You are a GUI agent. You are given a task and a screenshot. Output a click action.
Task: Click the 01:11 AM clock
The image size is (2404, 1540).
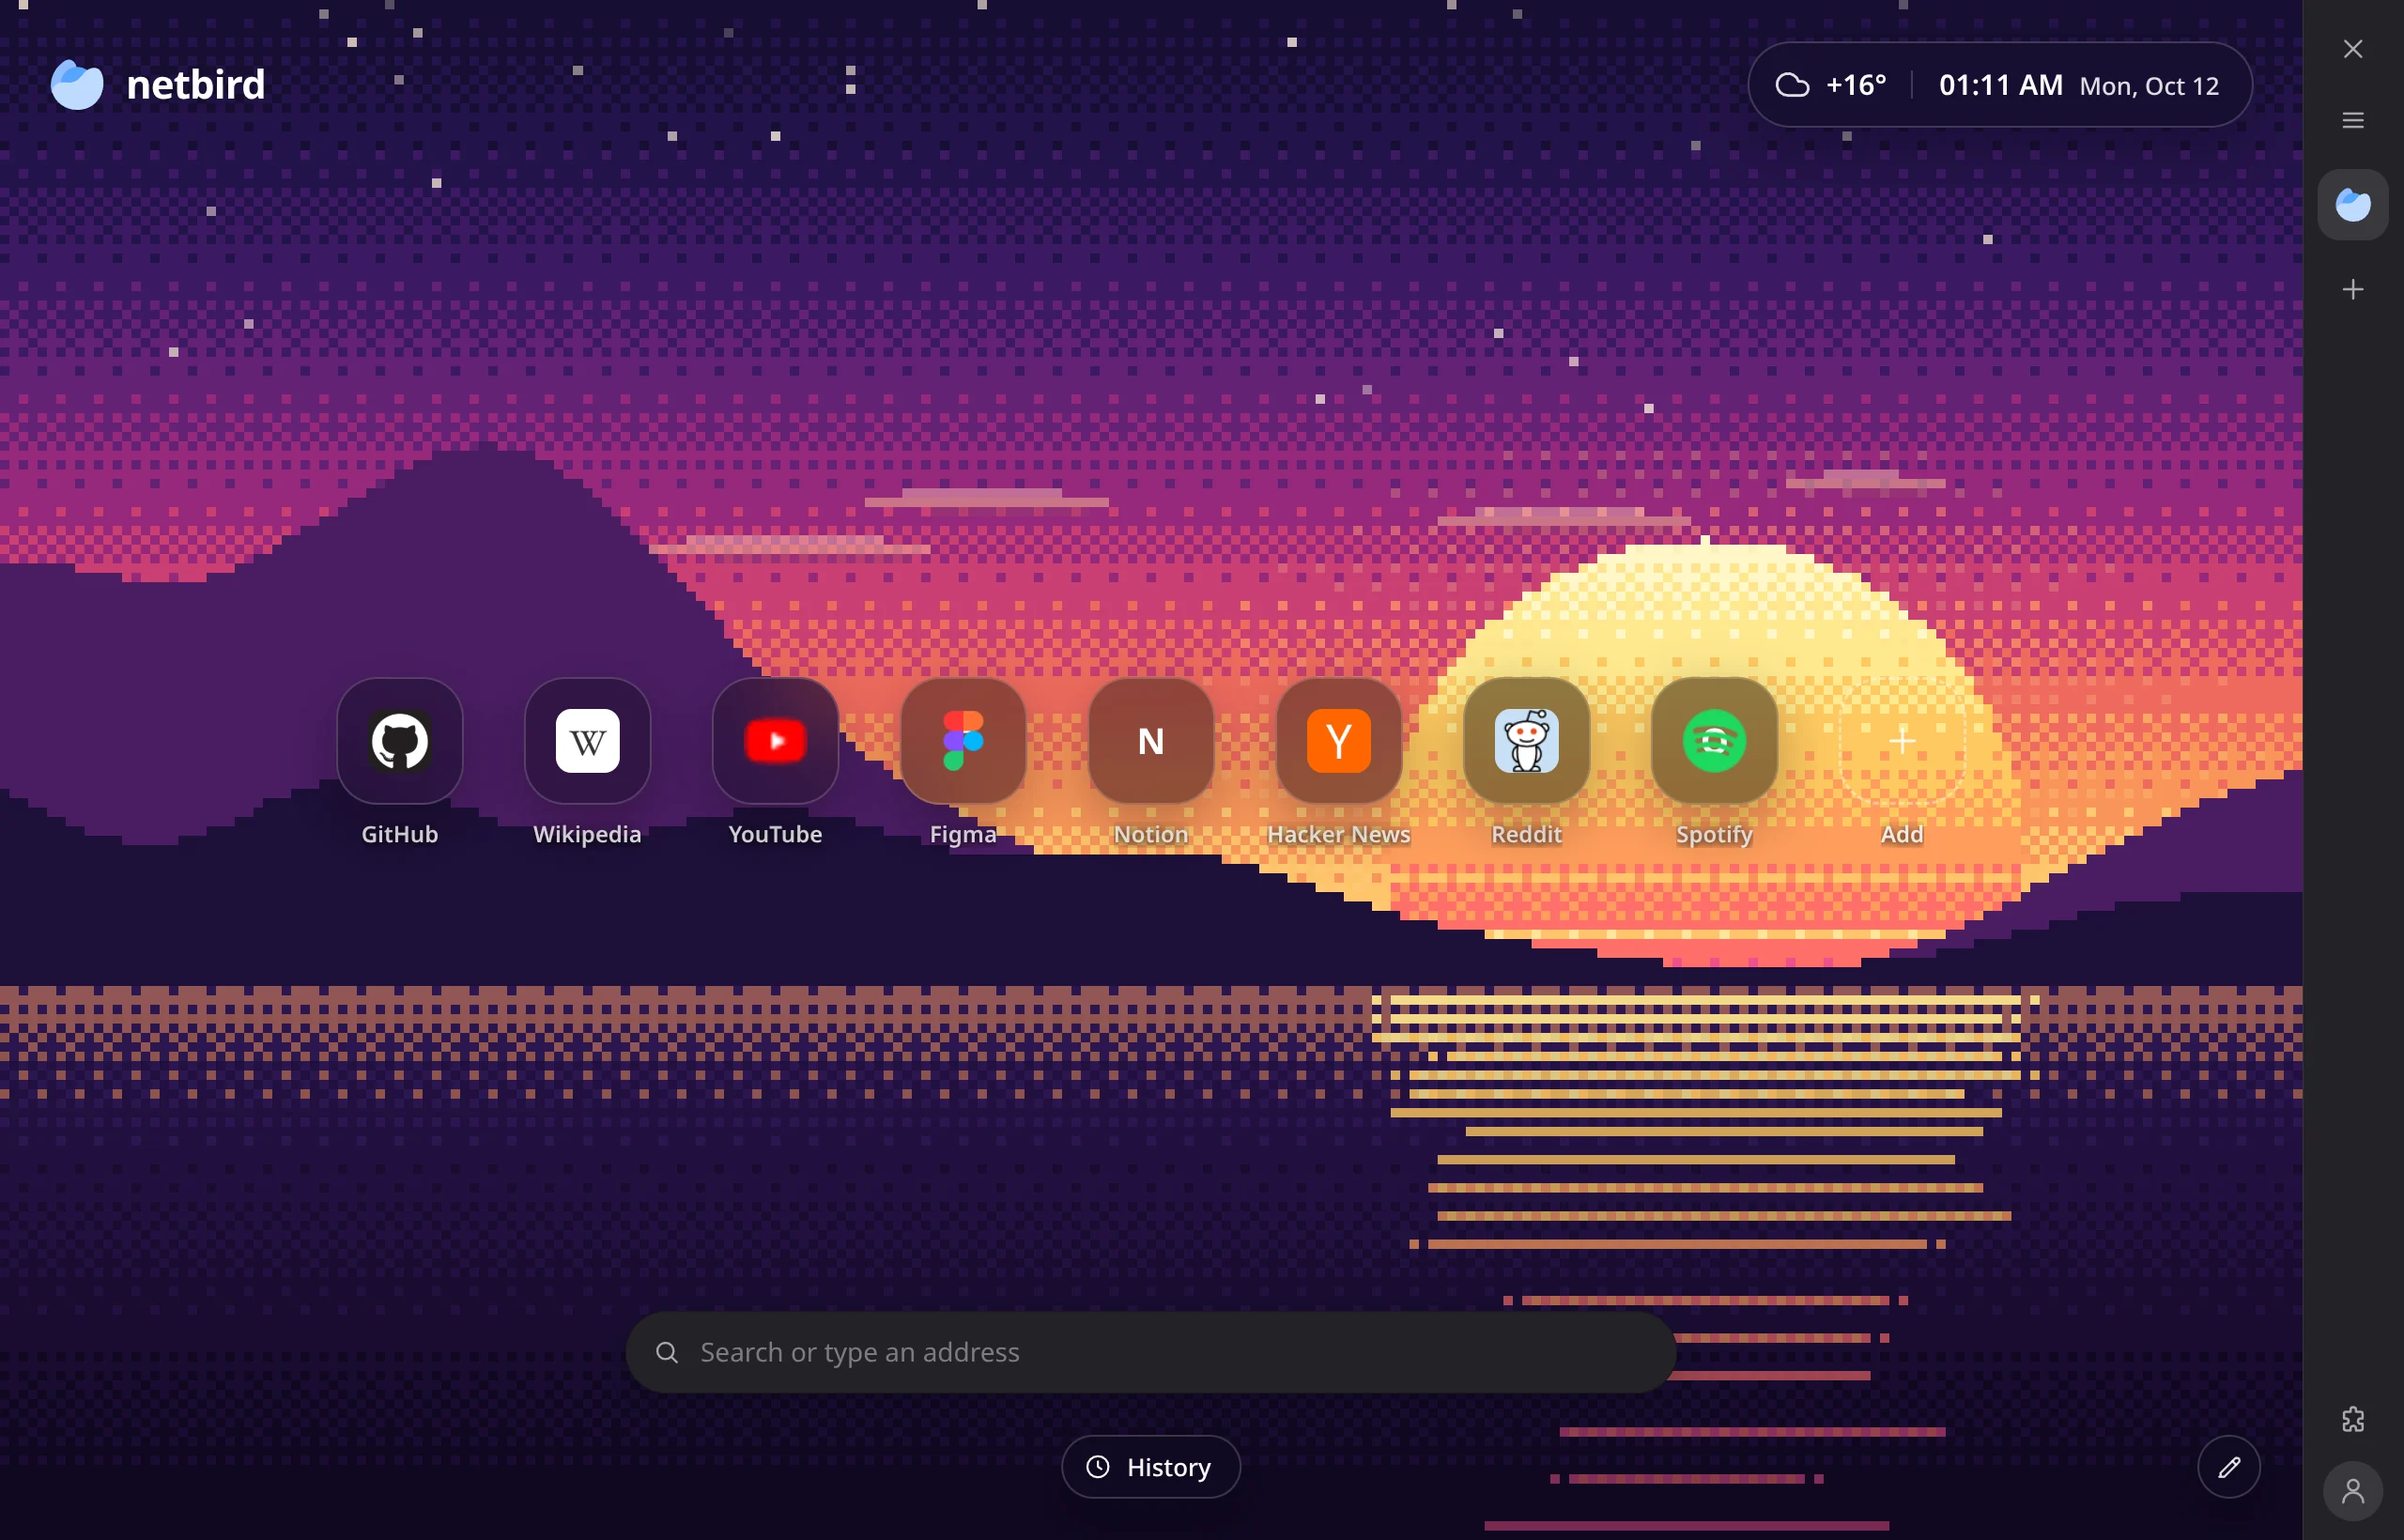click(2001, 85)
